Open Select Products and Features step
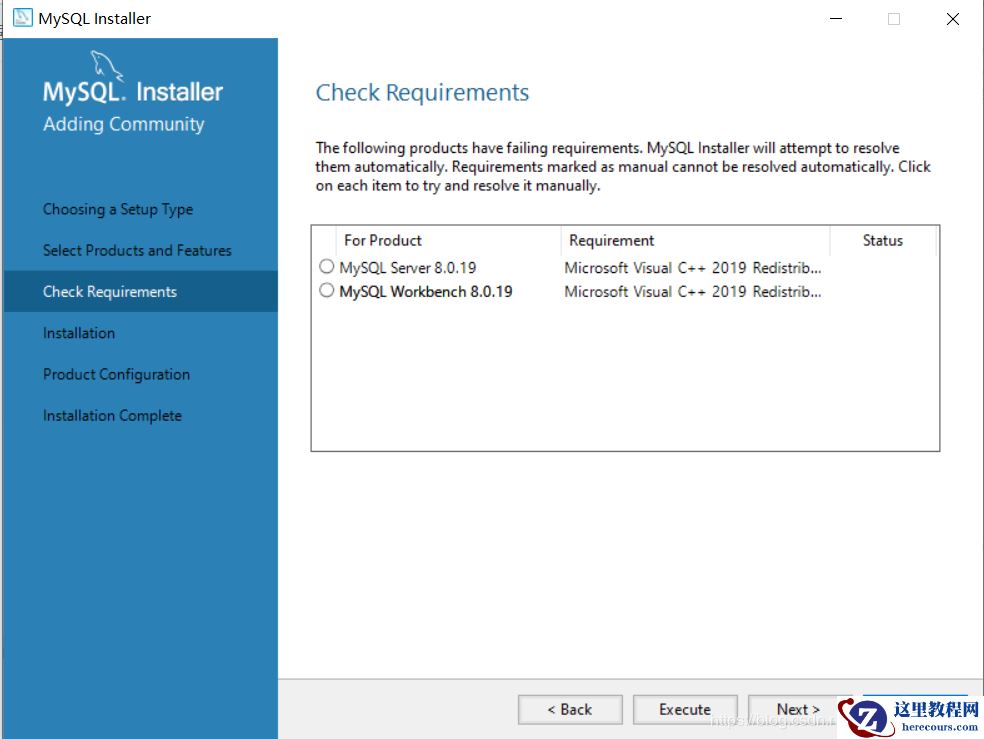 (137, 250)
